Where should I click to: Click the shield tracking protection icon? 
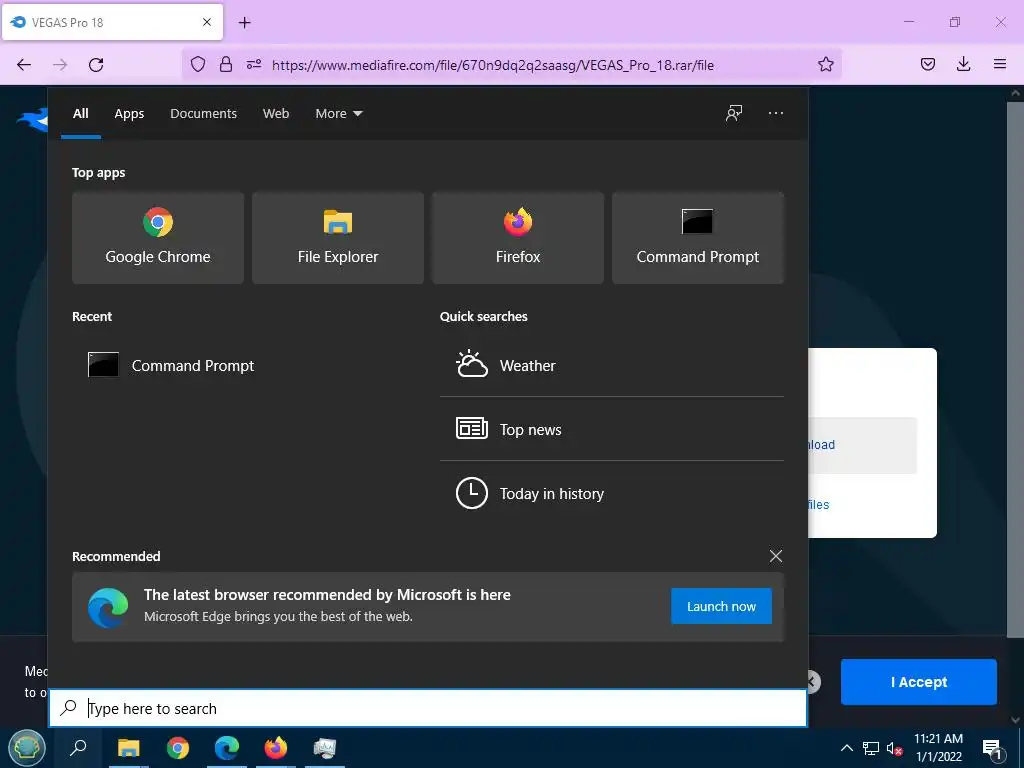coord(198,64)
